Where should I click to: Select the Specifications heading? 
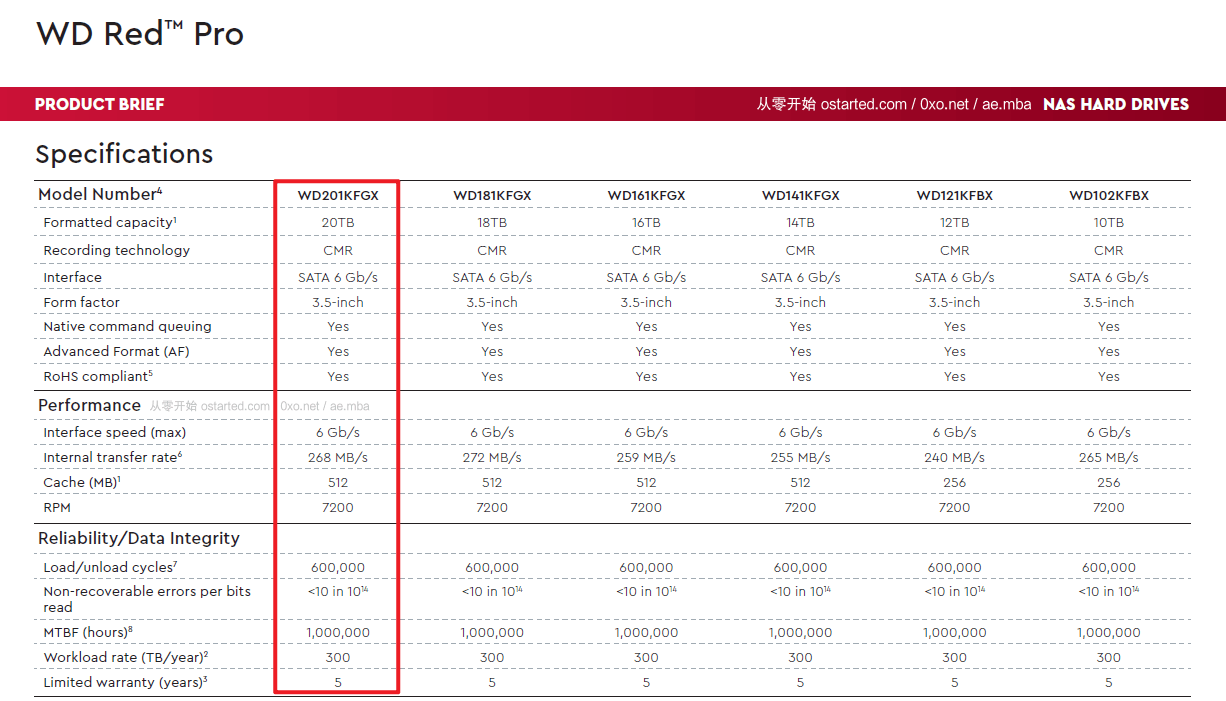(x=124, y=154)
